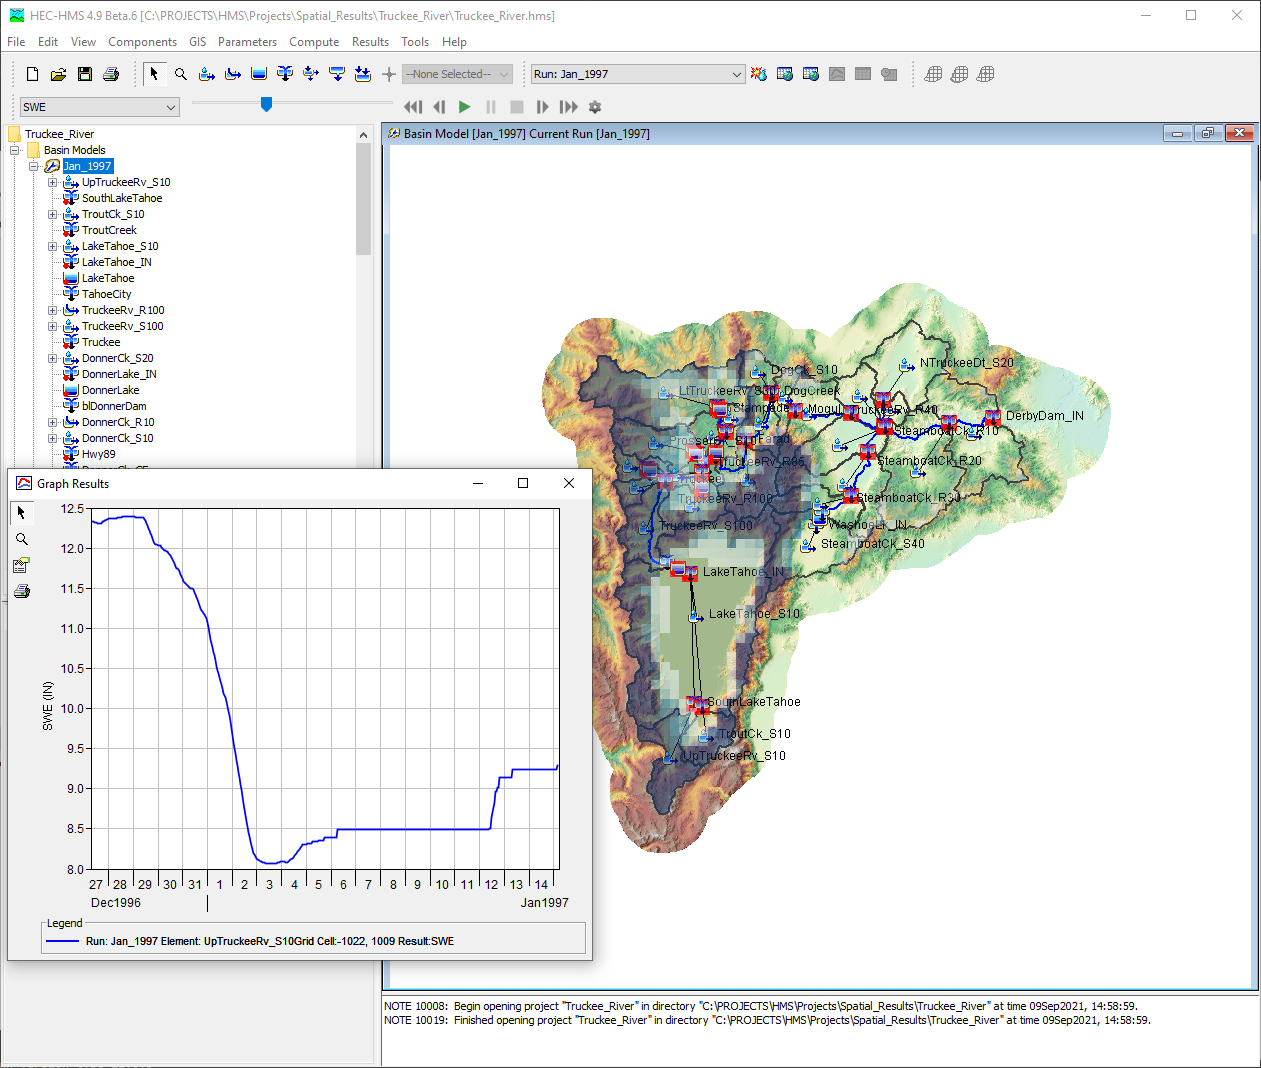
Task: Select DonnerLake in the tree
Action: [x=111, y=390]
